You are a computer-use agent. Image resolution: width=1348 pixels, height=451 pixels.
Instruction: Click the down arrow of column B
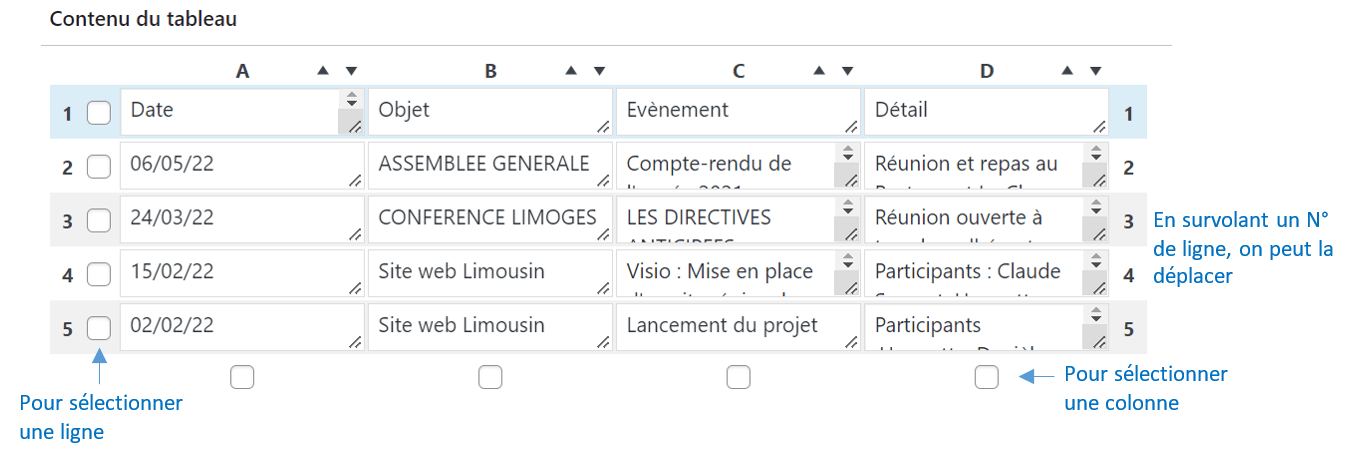tap(599, 71)
